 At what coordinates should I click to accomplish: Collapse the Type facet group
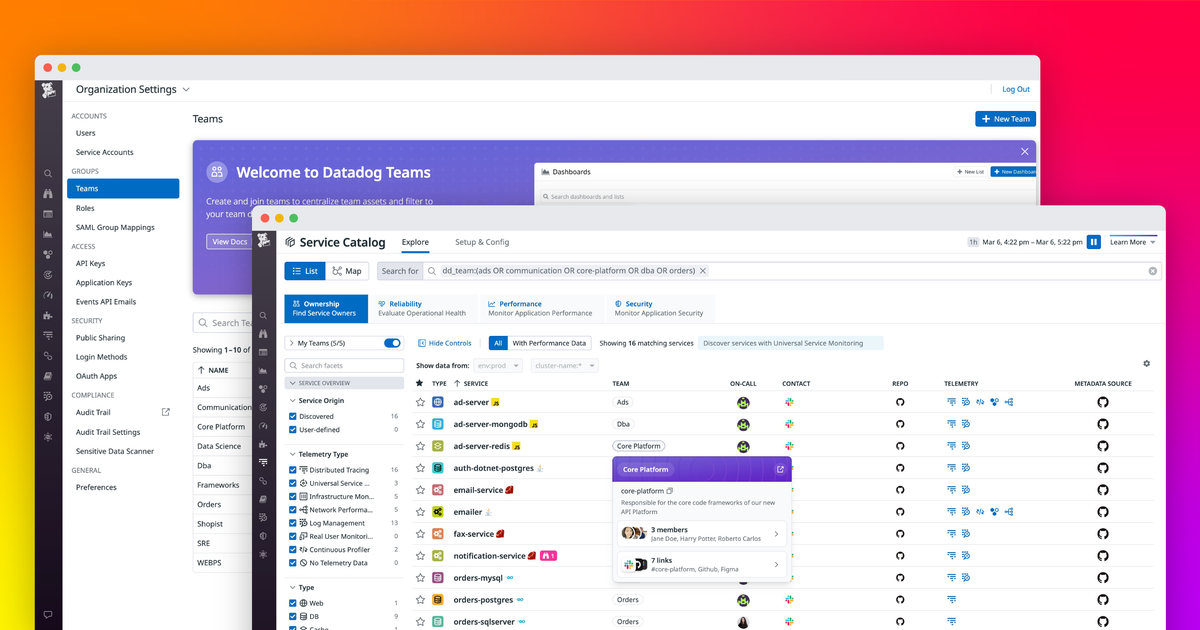click(292, 587)
